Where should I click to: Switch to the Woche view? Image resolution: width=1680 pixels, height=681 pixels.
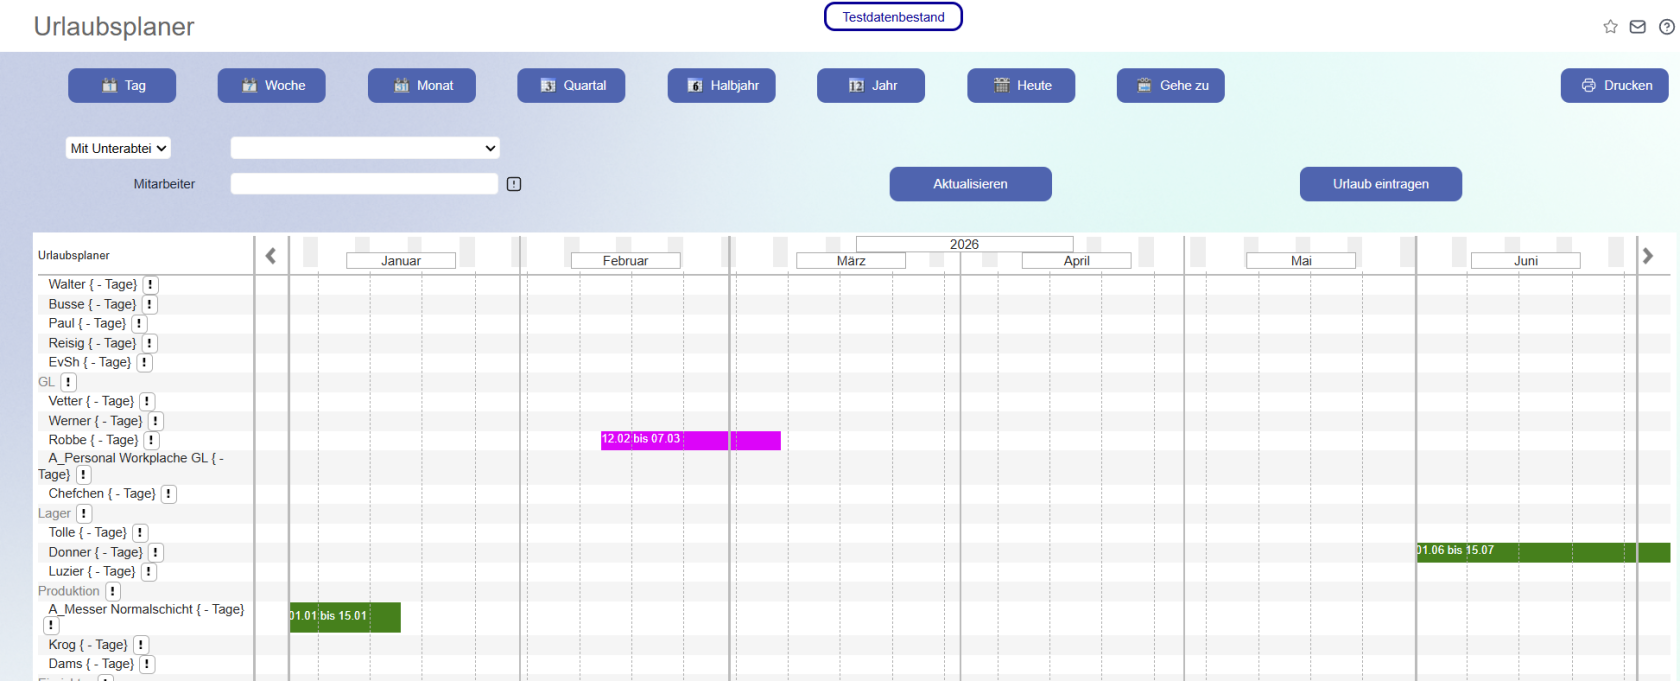coord(272,85)
